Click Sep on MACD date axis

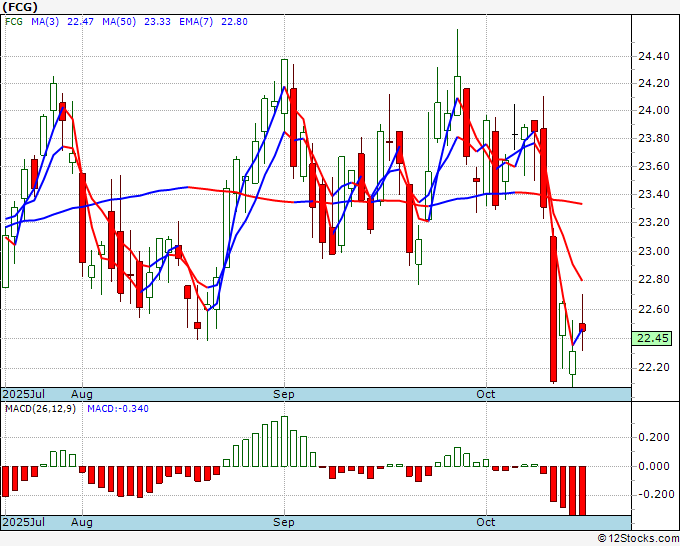coord(284,522)
